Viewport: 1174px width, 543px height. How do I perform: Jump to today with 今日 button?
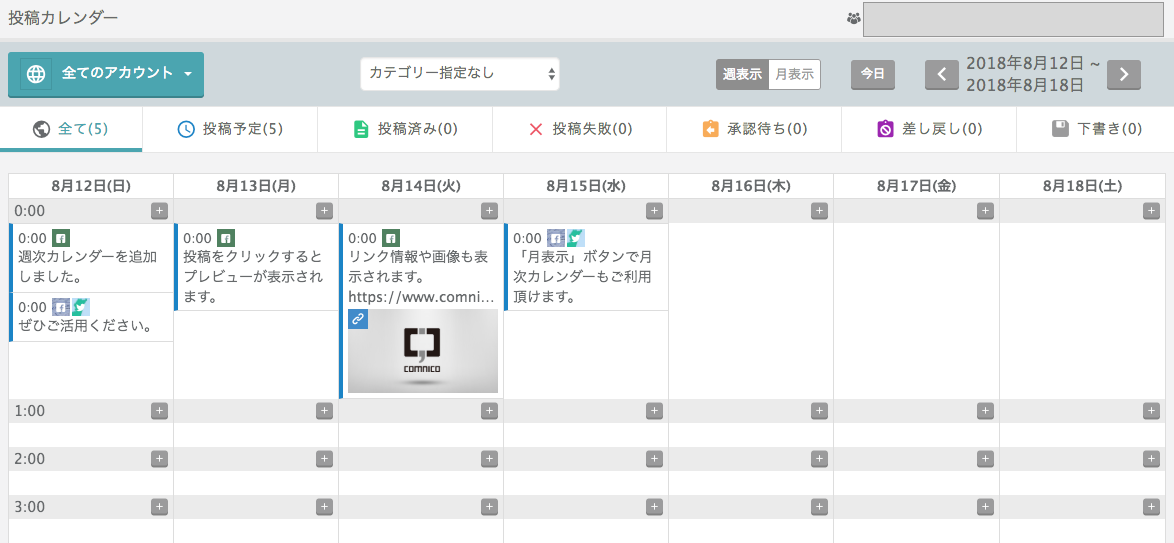pyautogui.click(x=873, y=74)
